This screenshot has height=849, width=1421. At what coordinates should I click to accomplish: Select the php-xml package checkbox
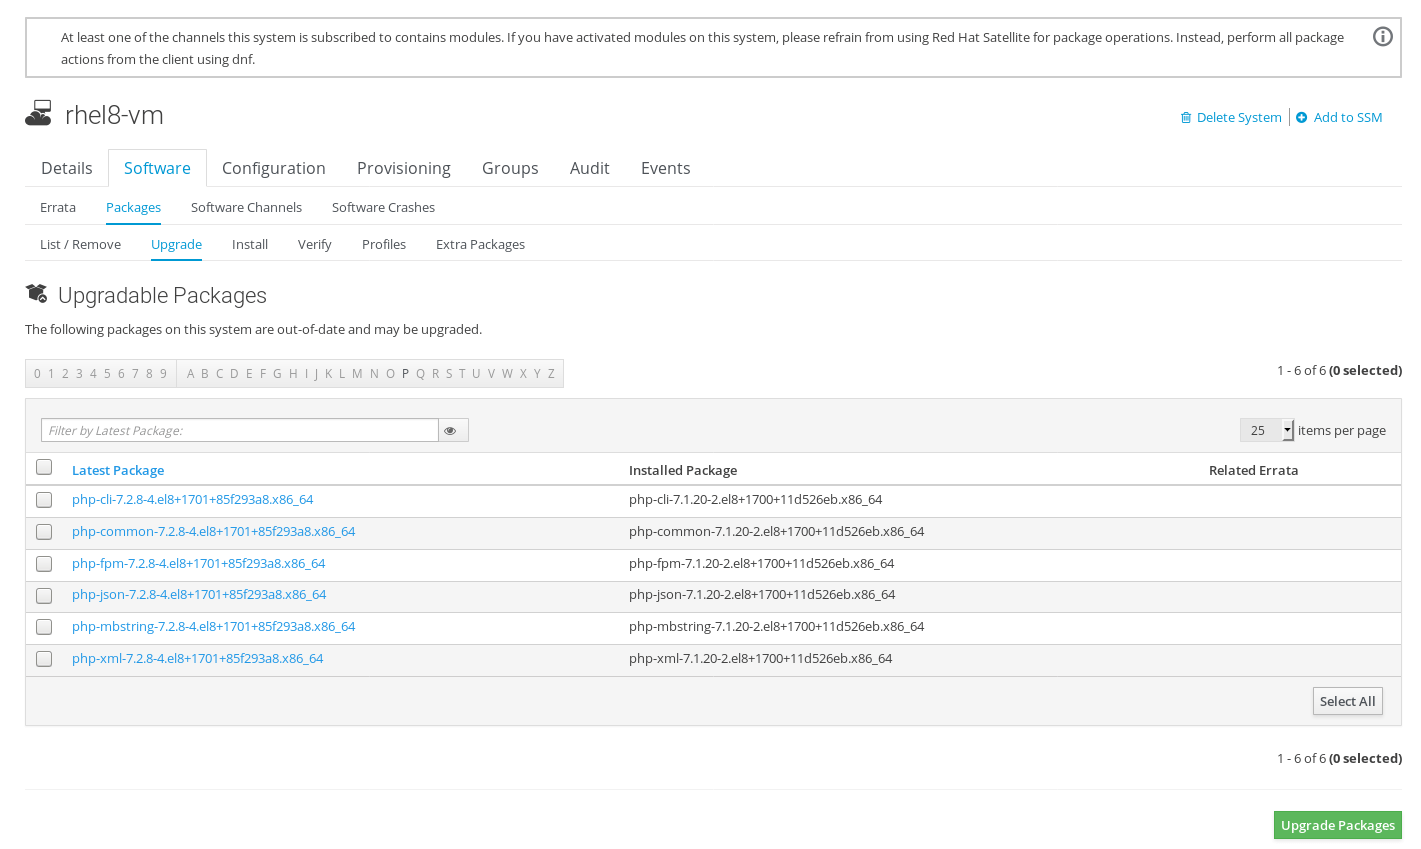click(44, 659)
